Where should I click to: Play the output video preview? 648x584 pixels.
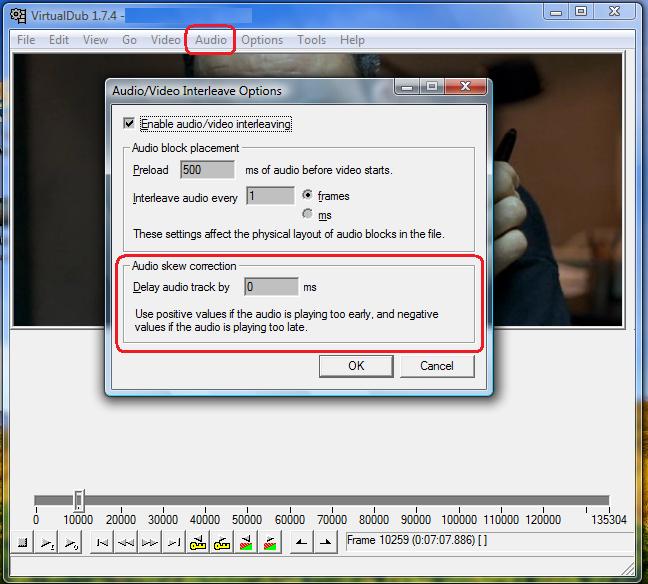70,543
